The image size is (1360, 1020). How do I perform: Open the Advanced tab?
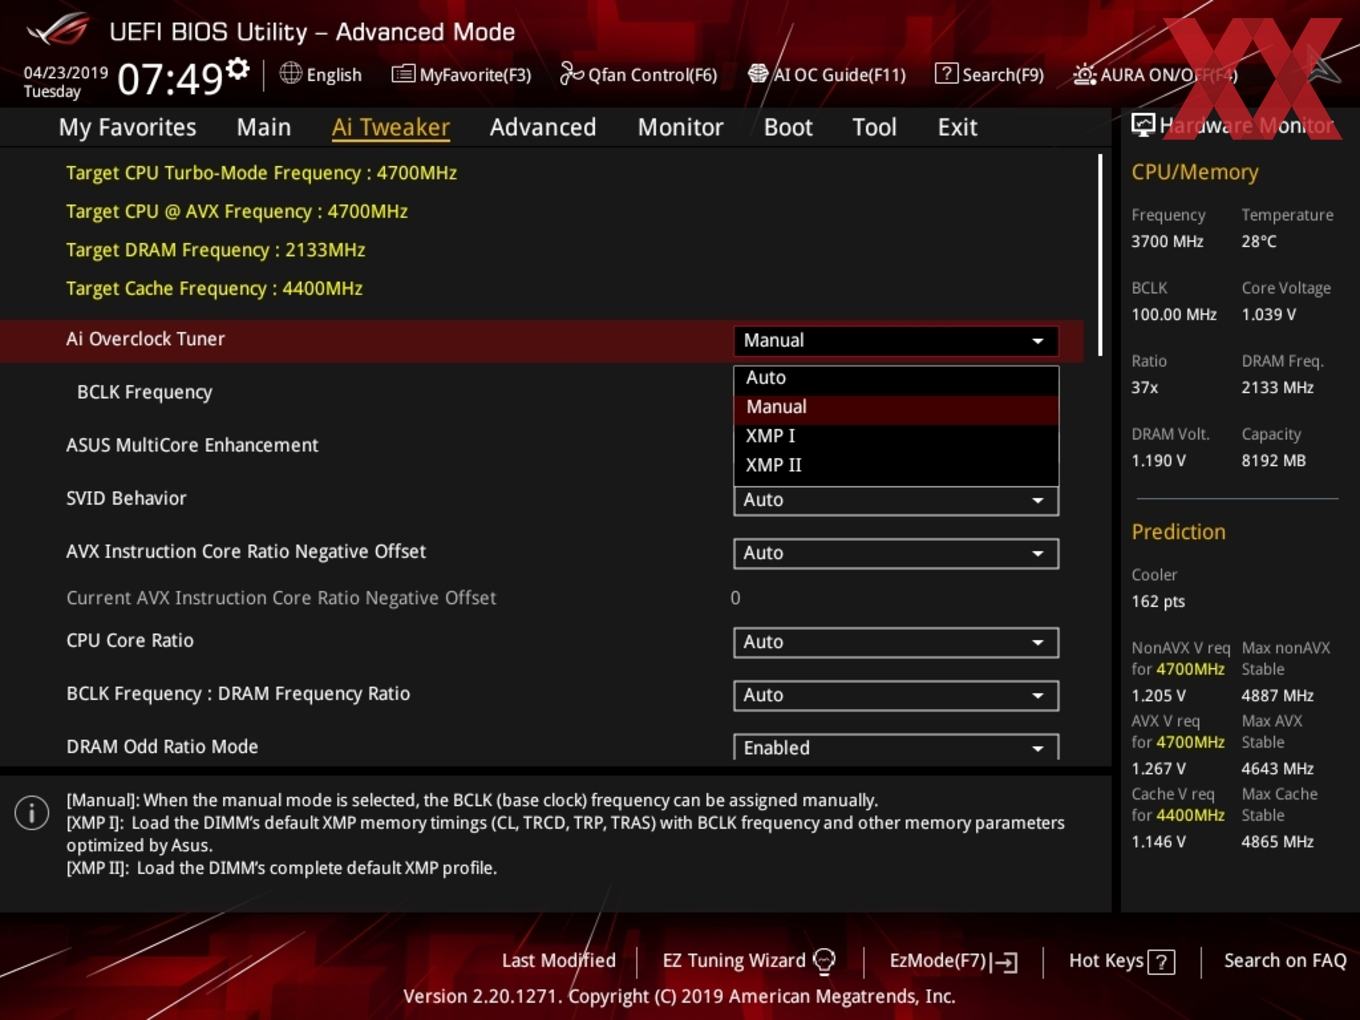tap(543, 127)
